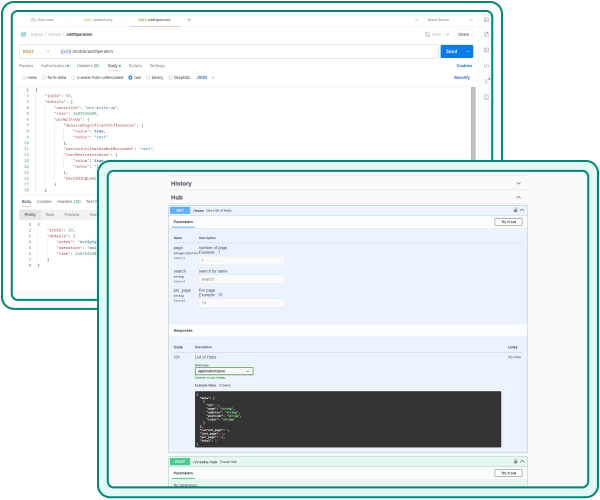Click the lock icon on GET /hubs
Viewport: 600px width, 500px height.
click(515, 210)
